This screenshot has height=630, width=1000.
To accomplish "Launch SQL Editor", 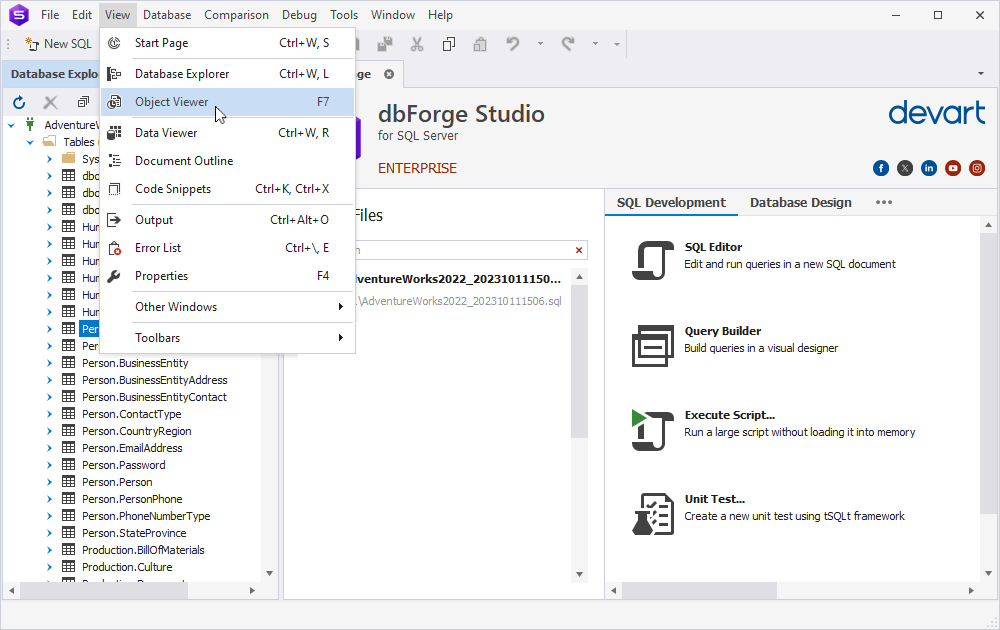I will [763, 258].
